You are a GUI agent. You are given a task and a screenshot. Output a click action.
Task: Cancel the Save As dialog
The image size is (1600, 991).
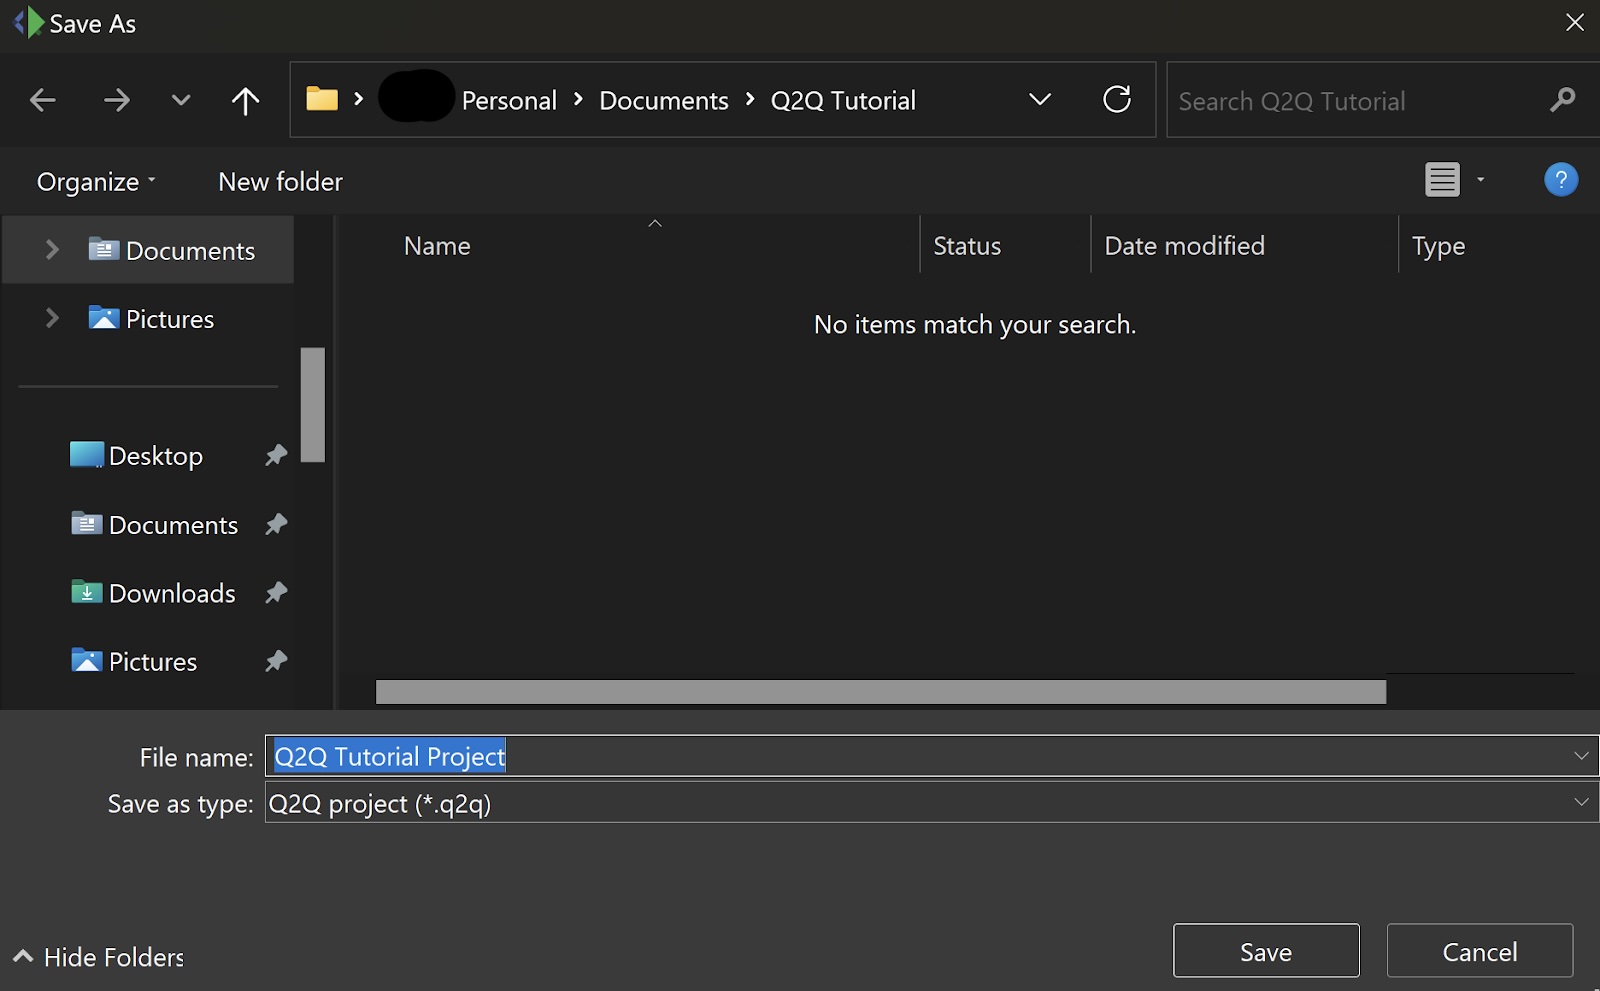click(x=1479, y=951)
